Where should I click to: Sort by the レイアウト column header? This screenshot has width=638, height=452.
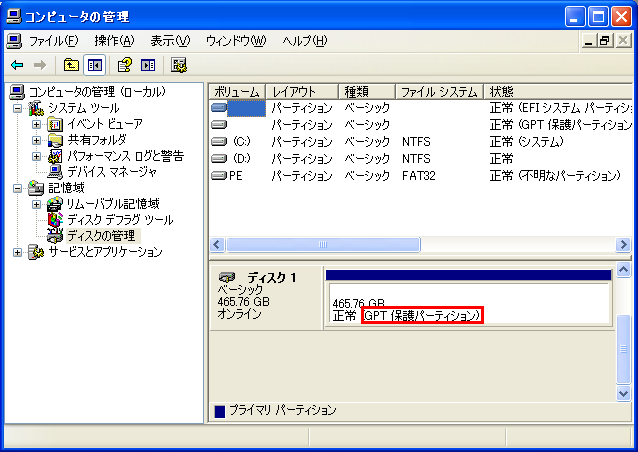pyautogui.click(x=302, y=92)
